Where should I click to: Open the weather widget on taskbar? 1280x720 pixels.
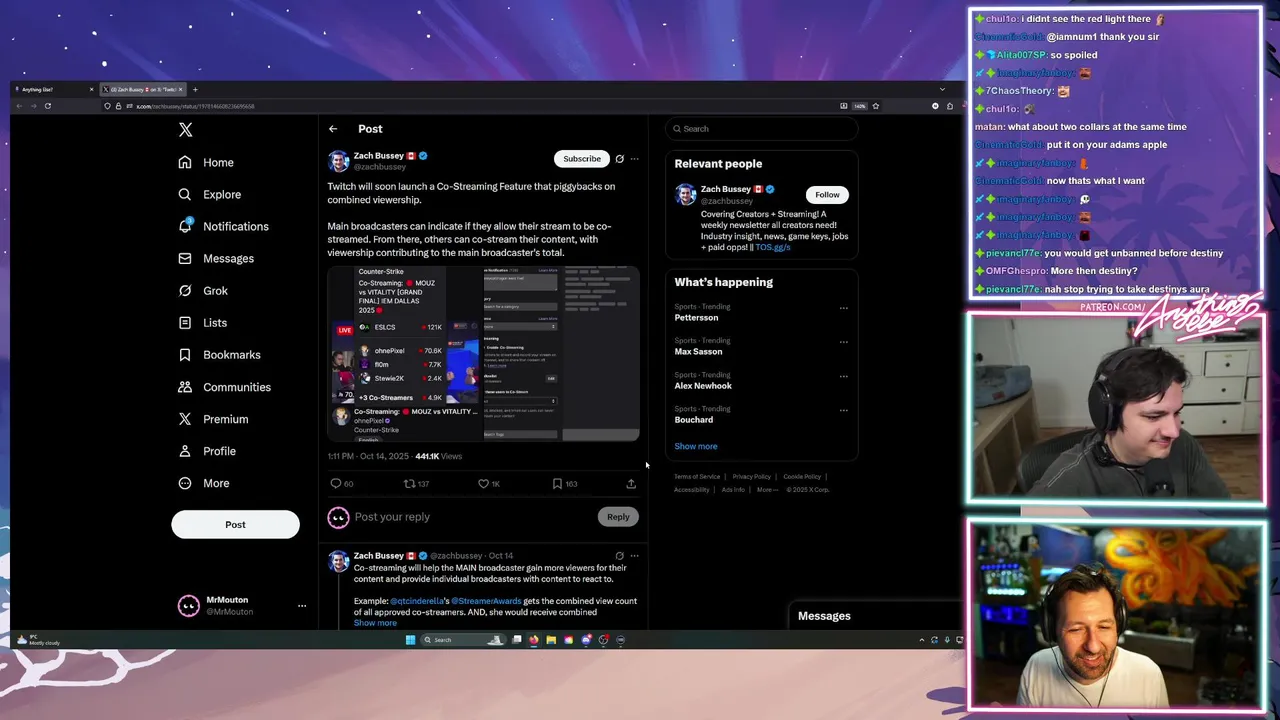pos(40,640)
